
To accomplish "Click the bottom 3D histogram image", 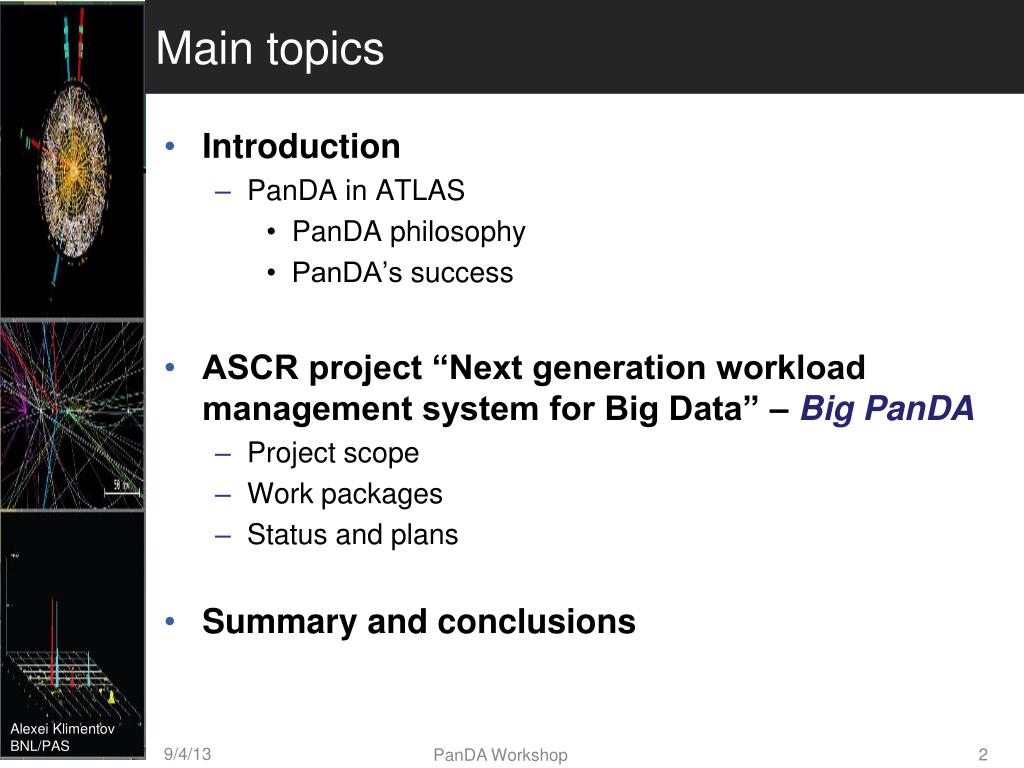I will click(72, 635).
